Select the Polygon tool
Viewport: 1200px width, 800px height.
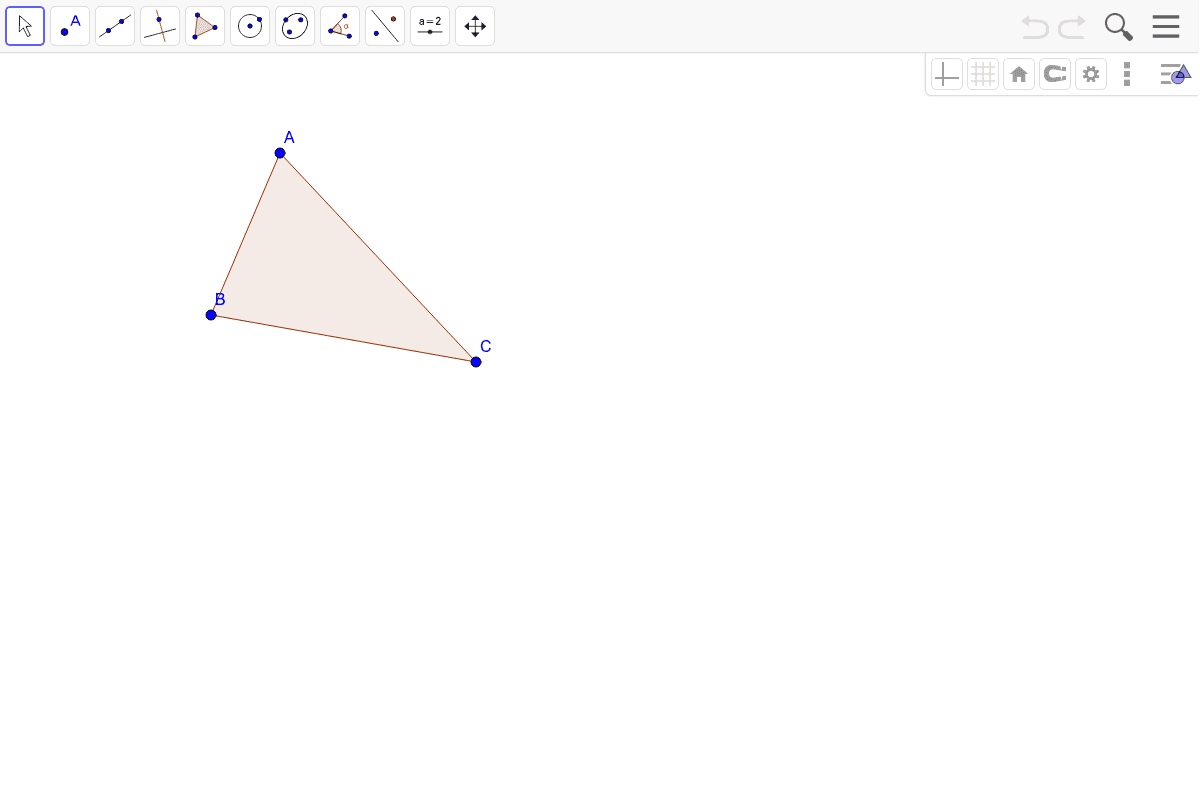tap(205, 26)
